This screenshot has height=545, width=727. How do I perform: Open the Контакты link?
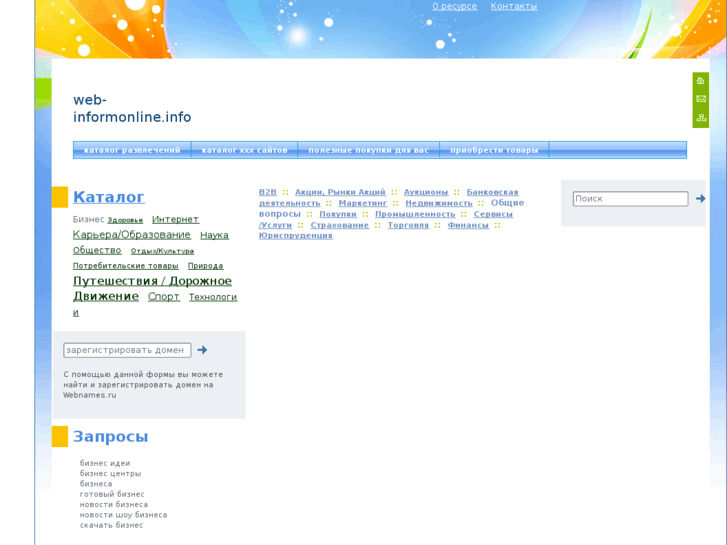(514, 6)
